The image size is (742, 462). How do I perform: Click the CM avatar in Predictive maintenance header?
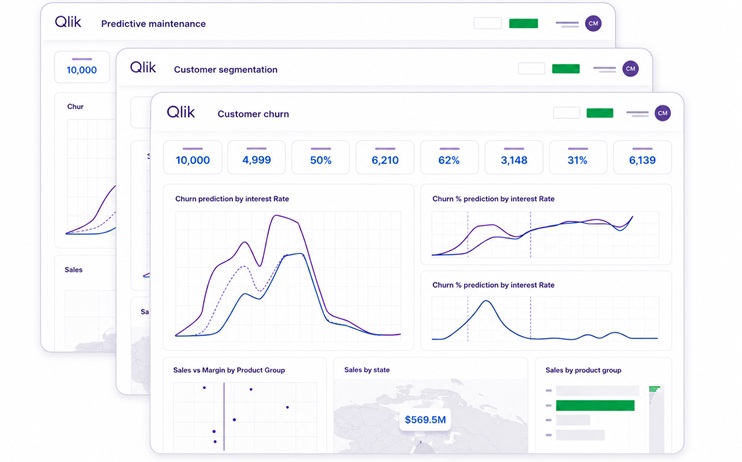(593, 23)
